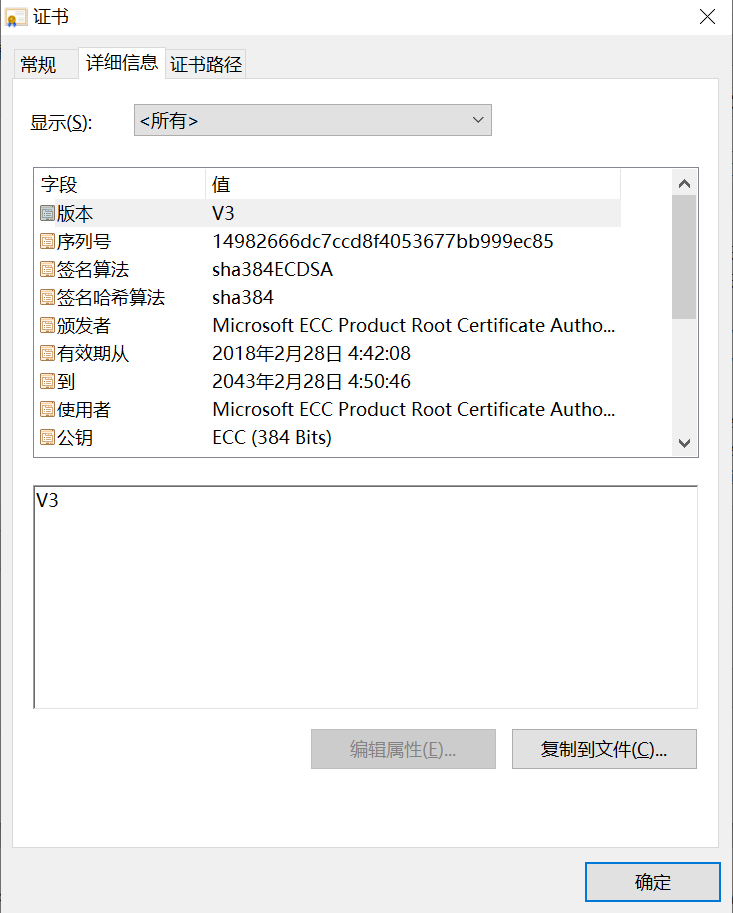Click the 颁发者 field icon

pos(47,325)
